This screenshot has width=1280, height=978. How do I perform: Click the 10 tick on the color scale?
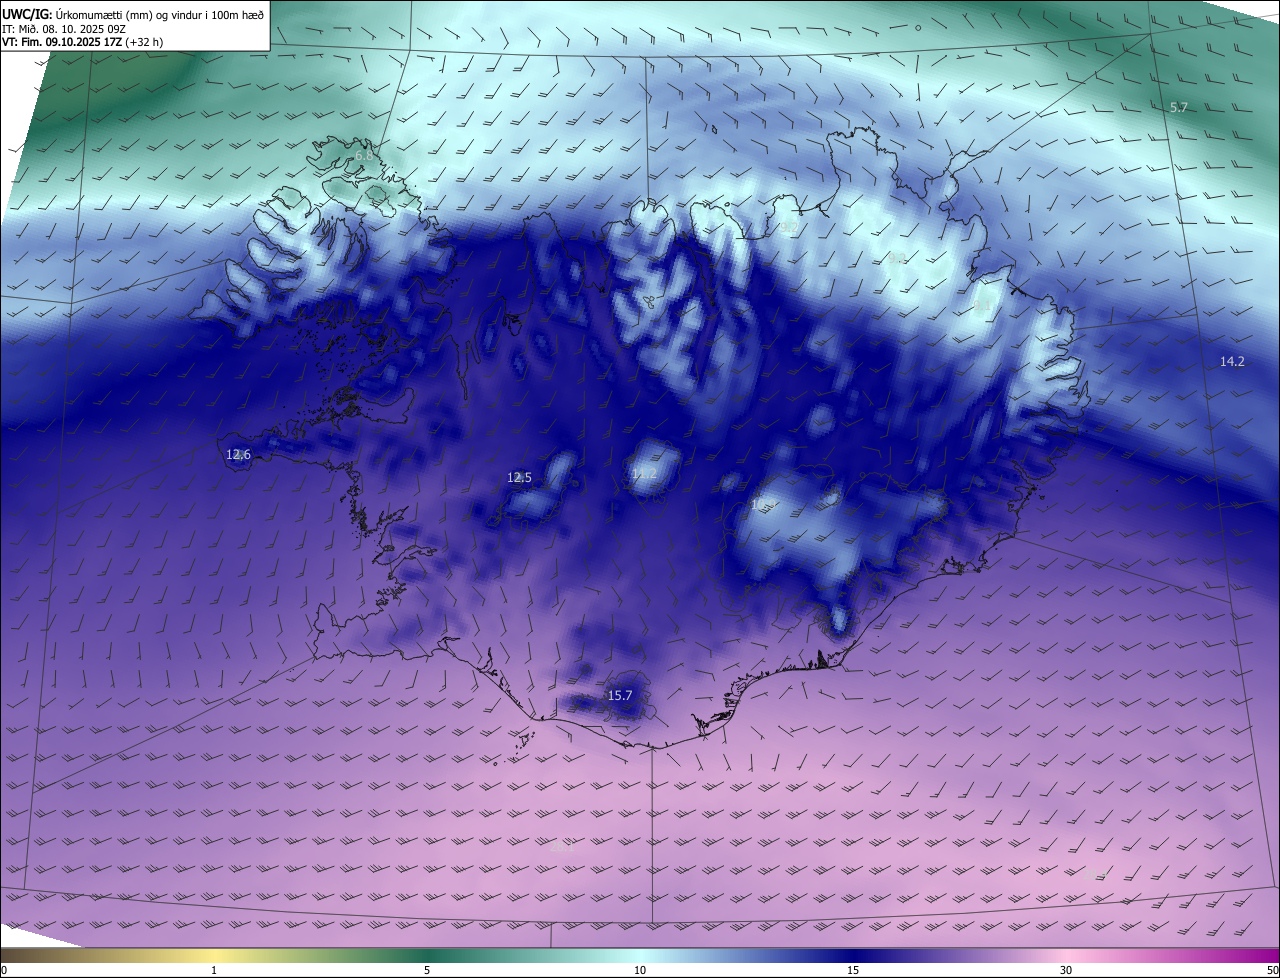pyautogui.click(x=640, y=970)
